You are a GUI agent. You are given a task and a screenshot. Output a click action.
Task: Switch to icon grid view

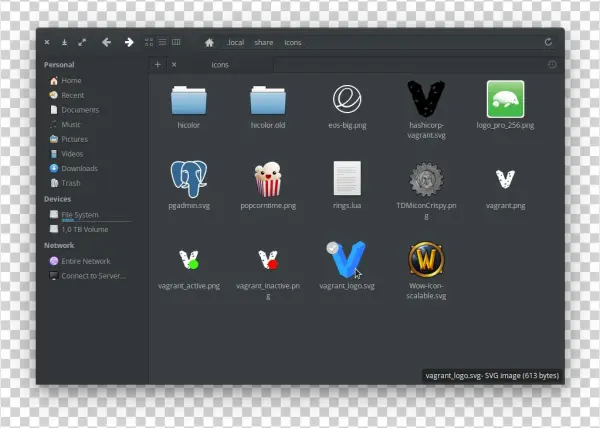[150, 42]
